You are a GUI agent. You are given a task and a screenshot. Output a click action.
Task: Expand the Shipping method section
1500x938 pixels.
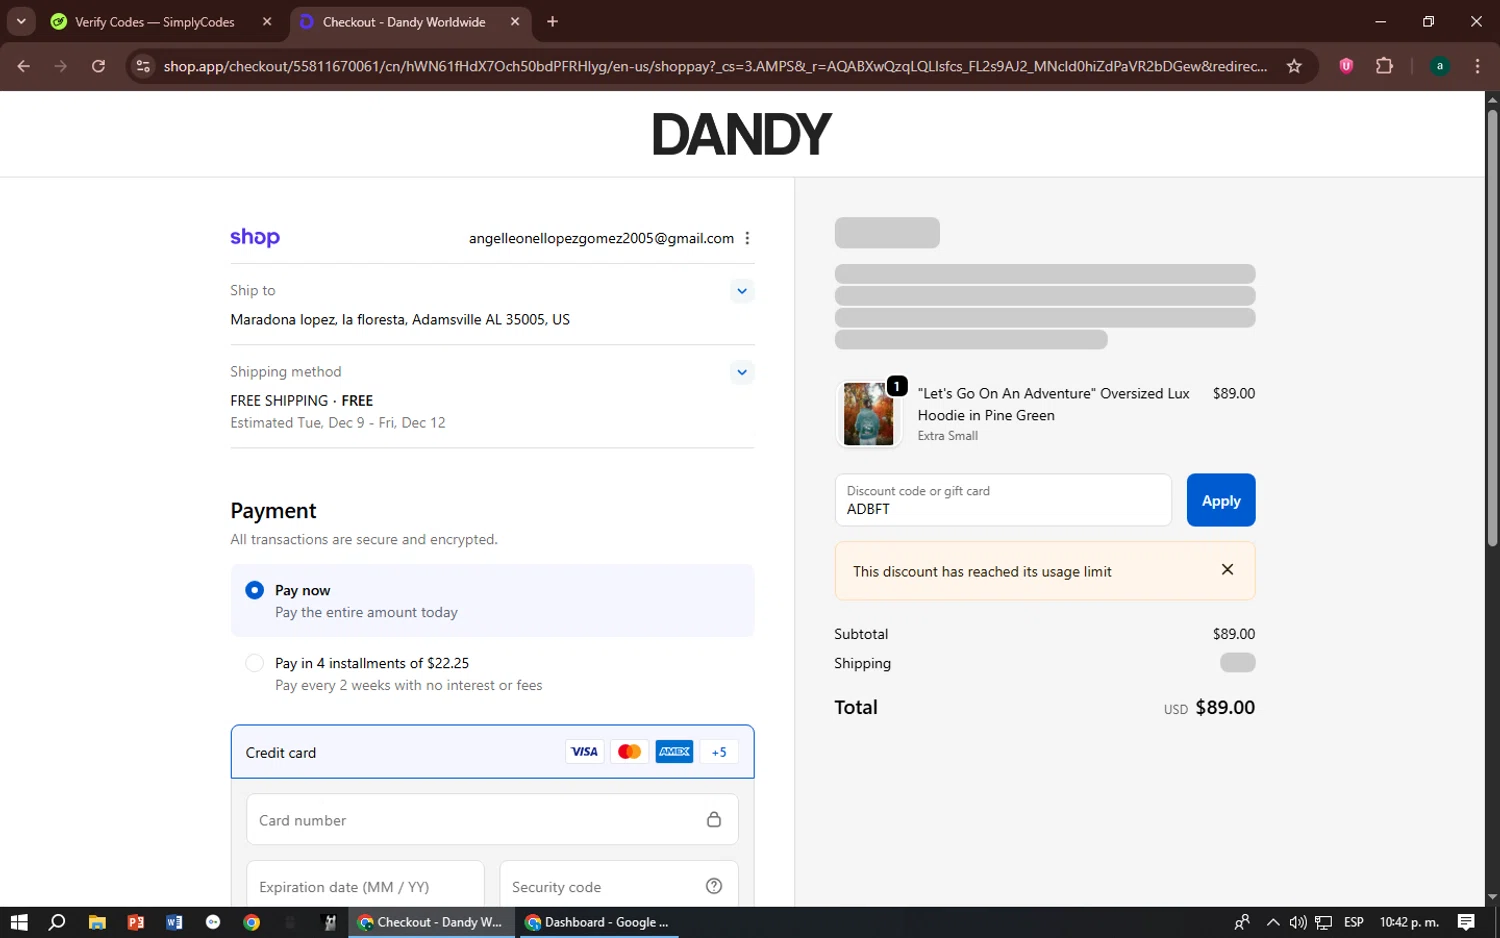[742, 372]
